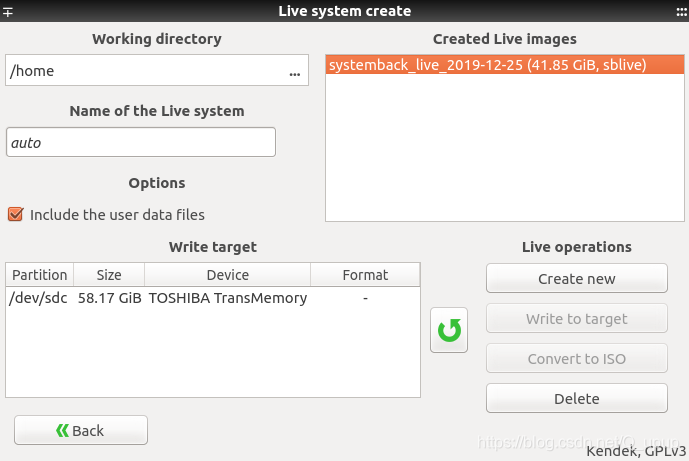
Task: Click the Size column header
Action: 109,275
